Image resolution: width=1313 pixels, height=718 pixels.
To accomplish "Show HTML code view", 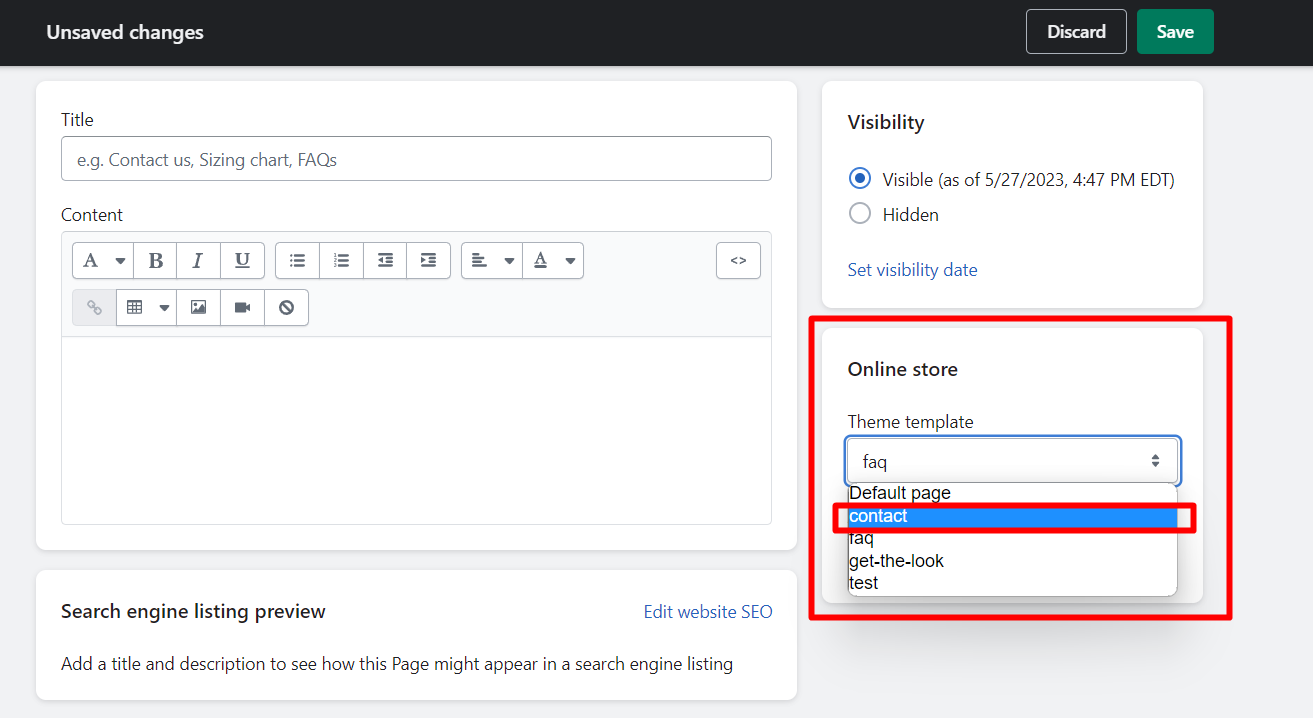I will [x=738, y=260].
